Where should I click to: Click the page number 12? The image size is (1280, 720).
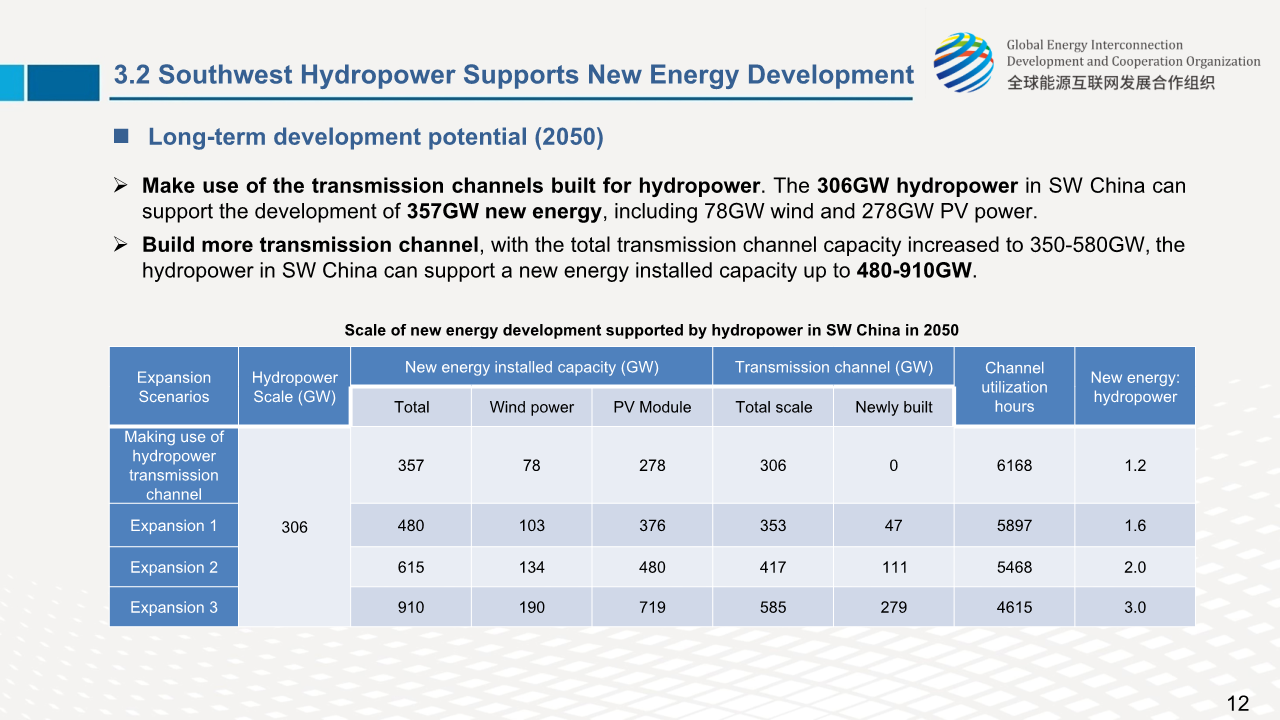coord(1237,703)
